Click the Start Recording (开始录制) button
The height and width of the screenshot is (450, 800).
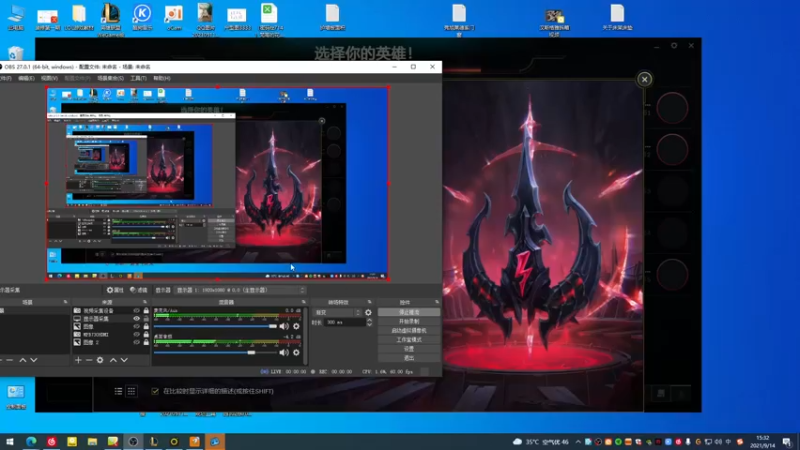pyautogui.click(x=408, y=321)
